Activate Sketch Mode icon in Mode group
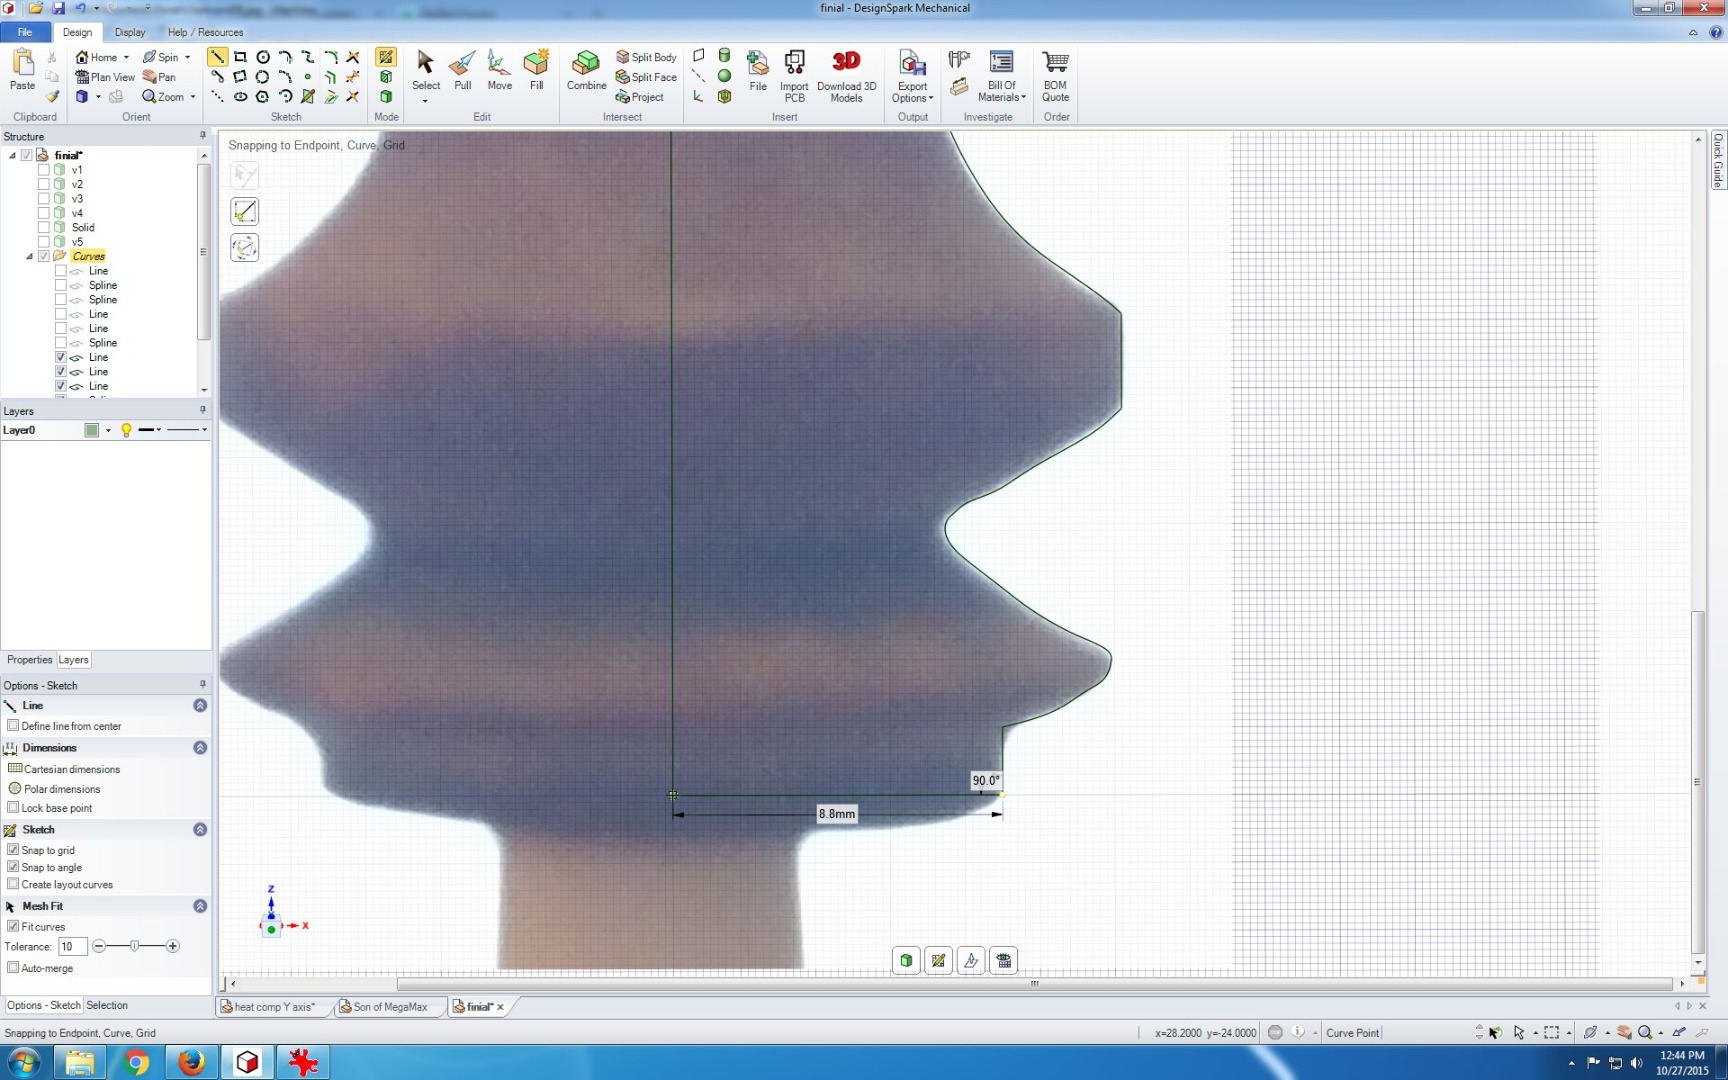This screenshot has height=1080, width=1728. (x=386, y=57)
